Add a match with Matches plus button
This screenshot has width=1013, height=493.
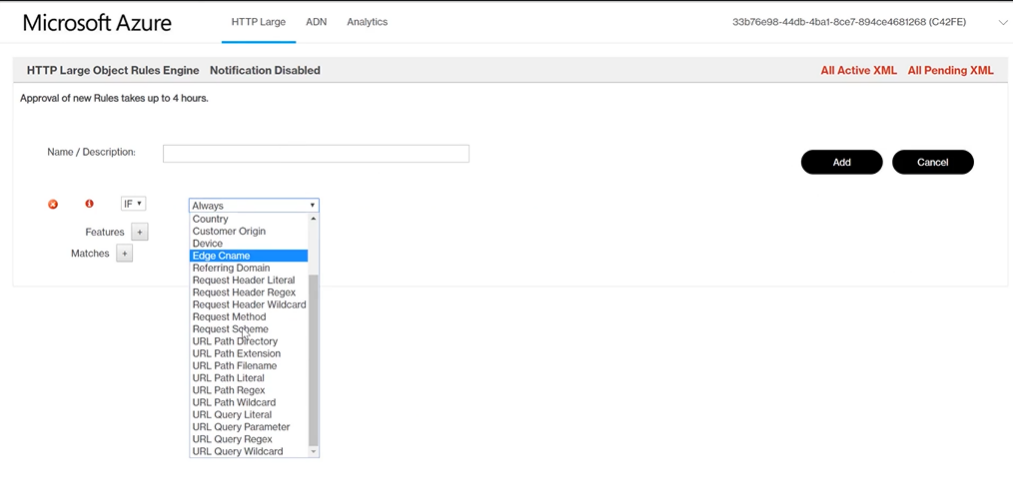125,253
